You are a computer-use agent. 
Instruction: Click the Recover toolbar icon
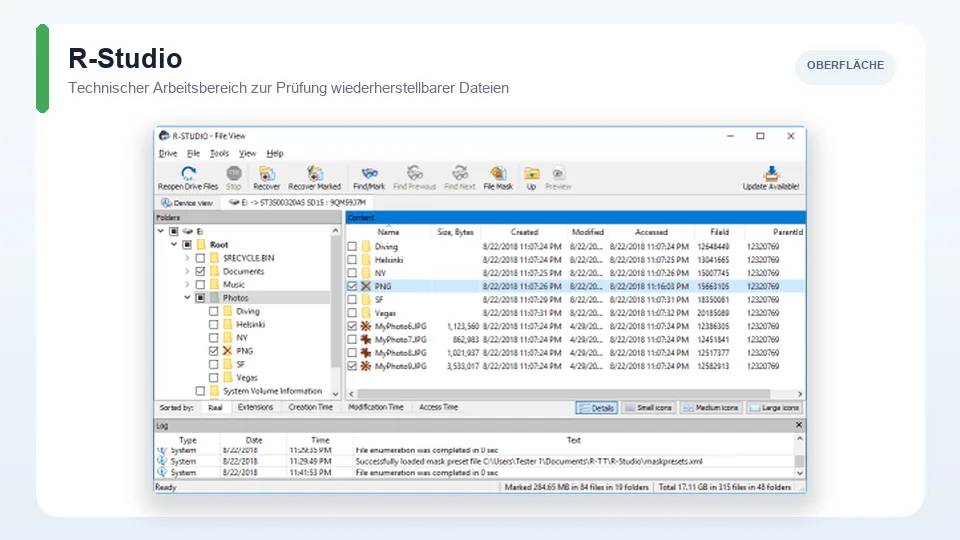point(266,173)
